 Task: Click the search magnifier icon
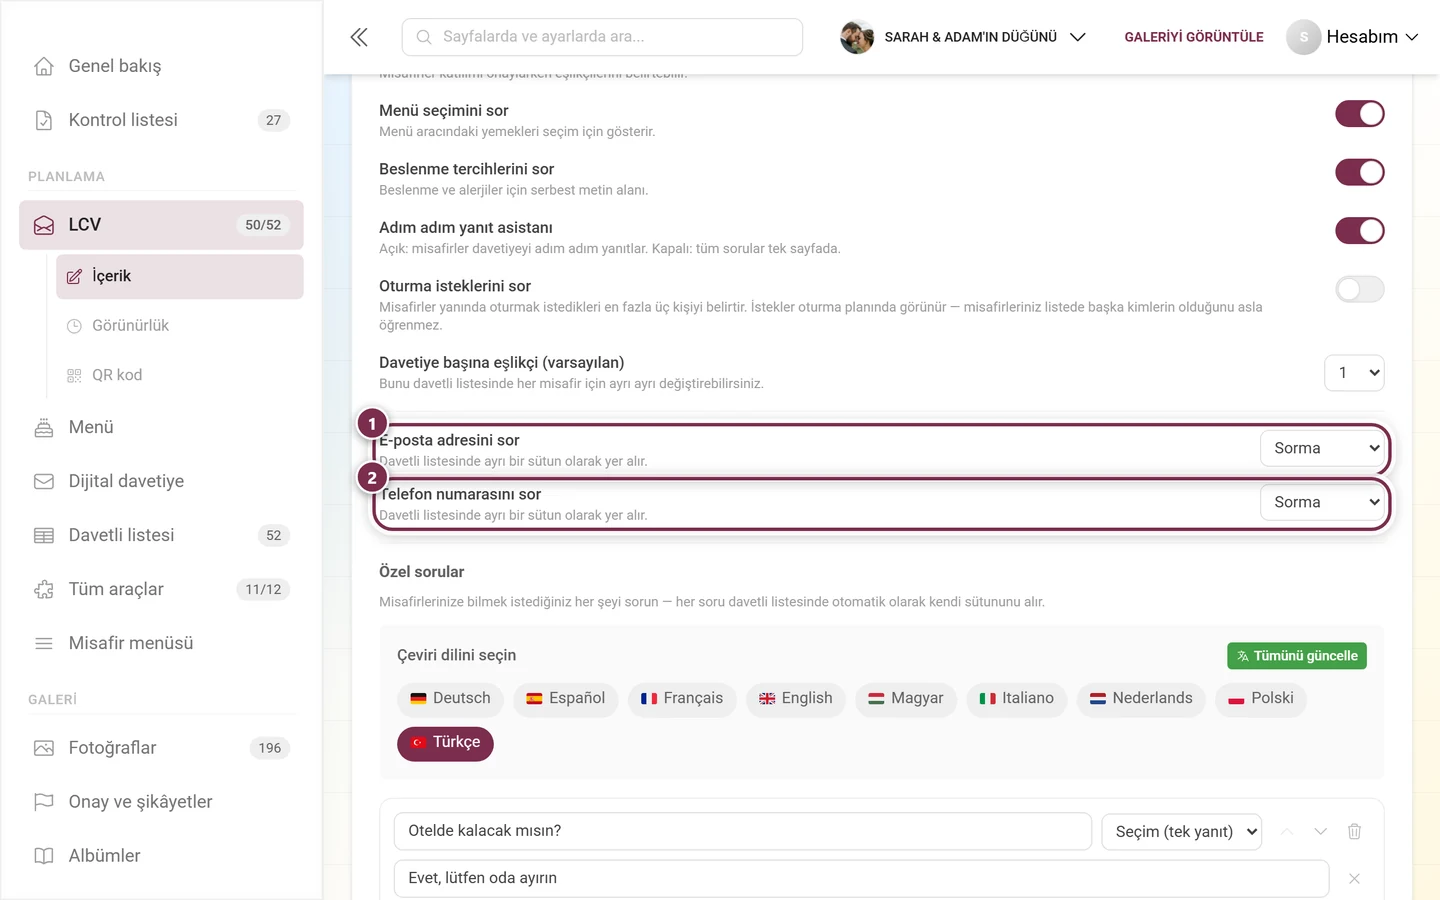(x=424, y=37)
